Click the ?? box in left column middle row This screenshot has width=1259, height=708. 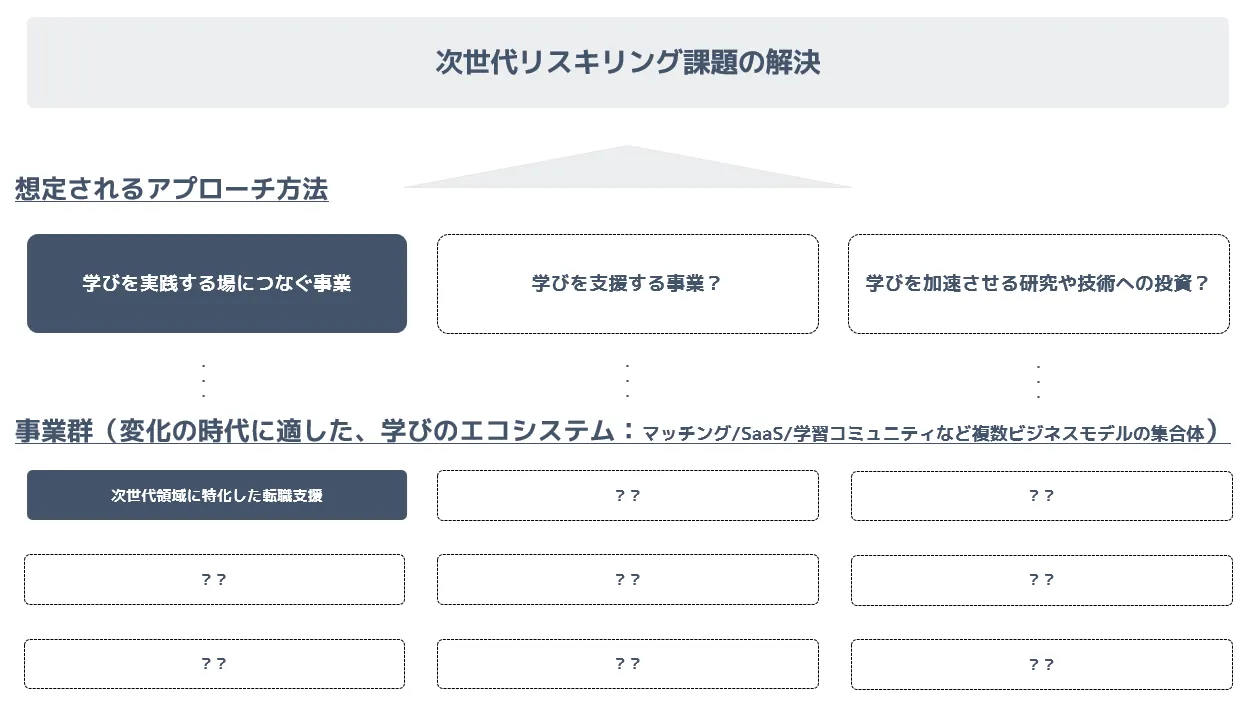[x=214, y=579]
